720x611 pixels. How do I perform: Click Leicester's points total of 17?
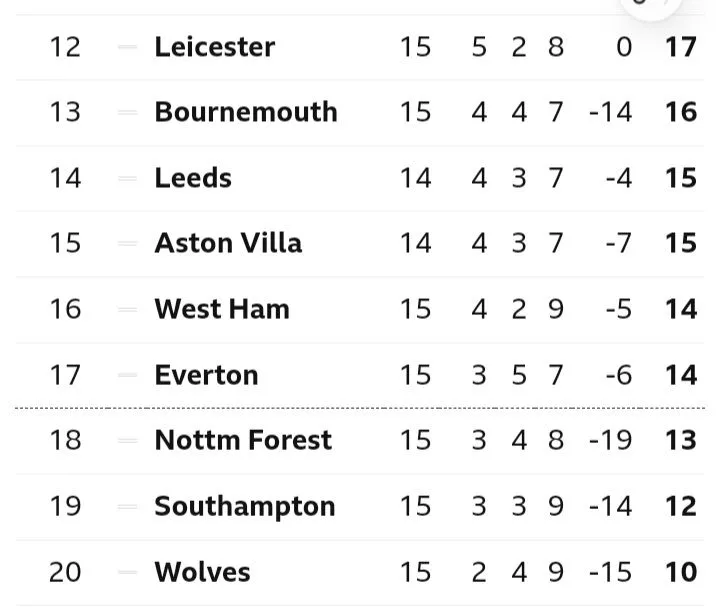click(680, 47)
